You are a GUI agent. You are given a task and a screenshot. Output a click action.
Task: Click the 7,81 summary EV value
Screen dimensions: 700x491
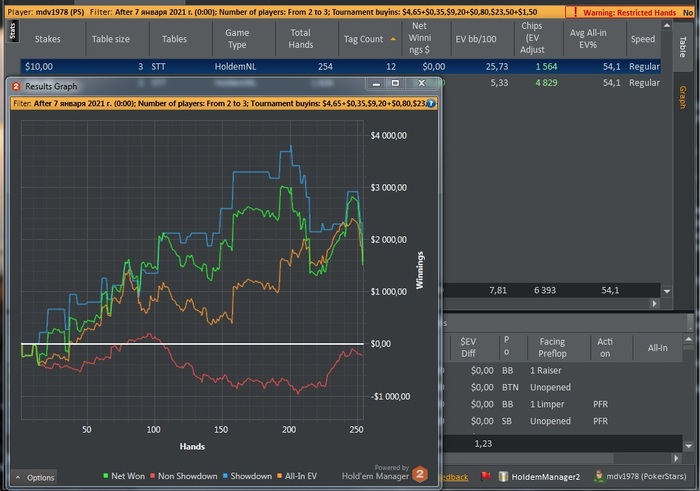coord(498,290)
